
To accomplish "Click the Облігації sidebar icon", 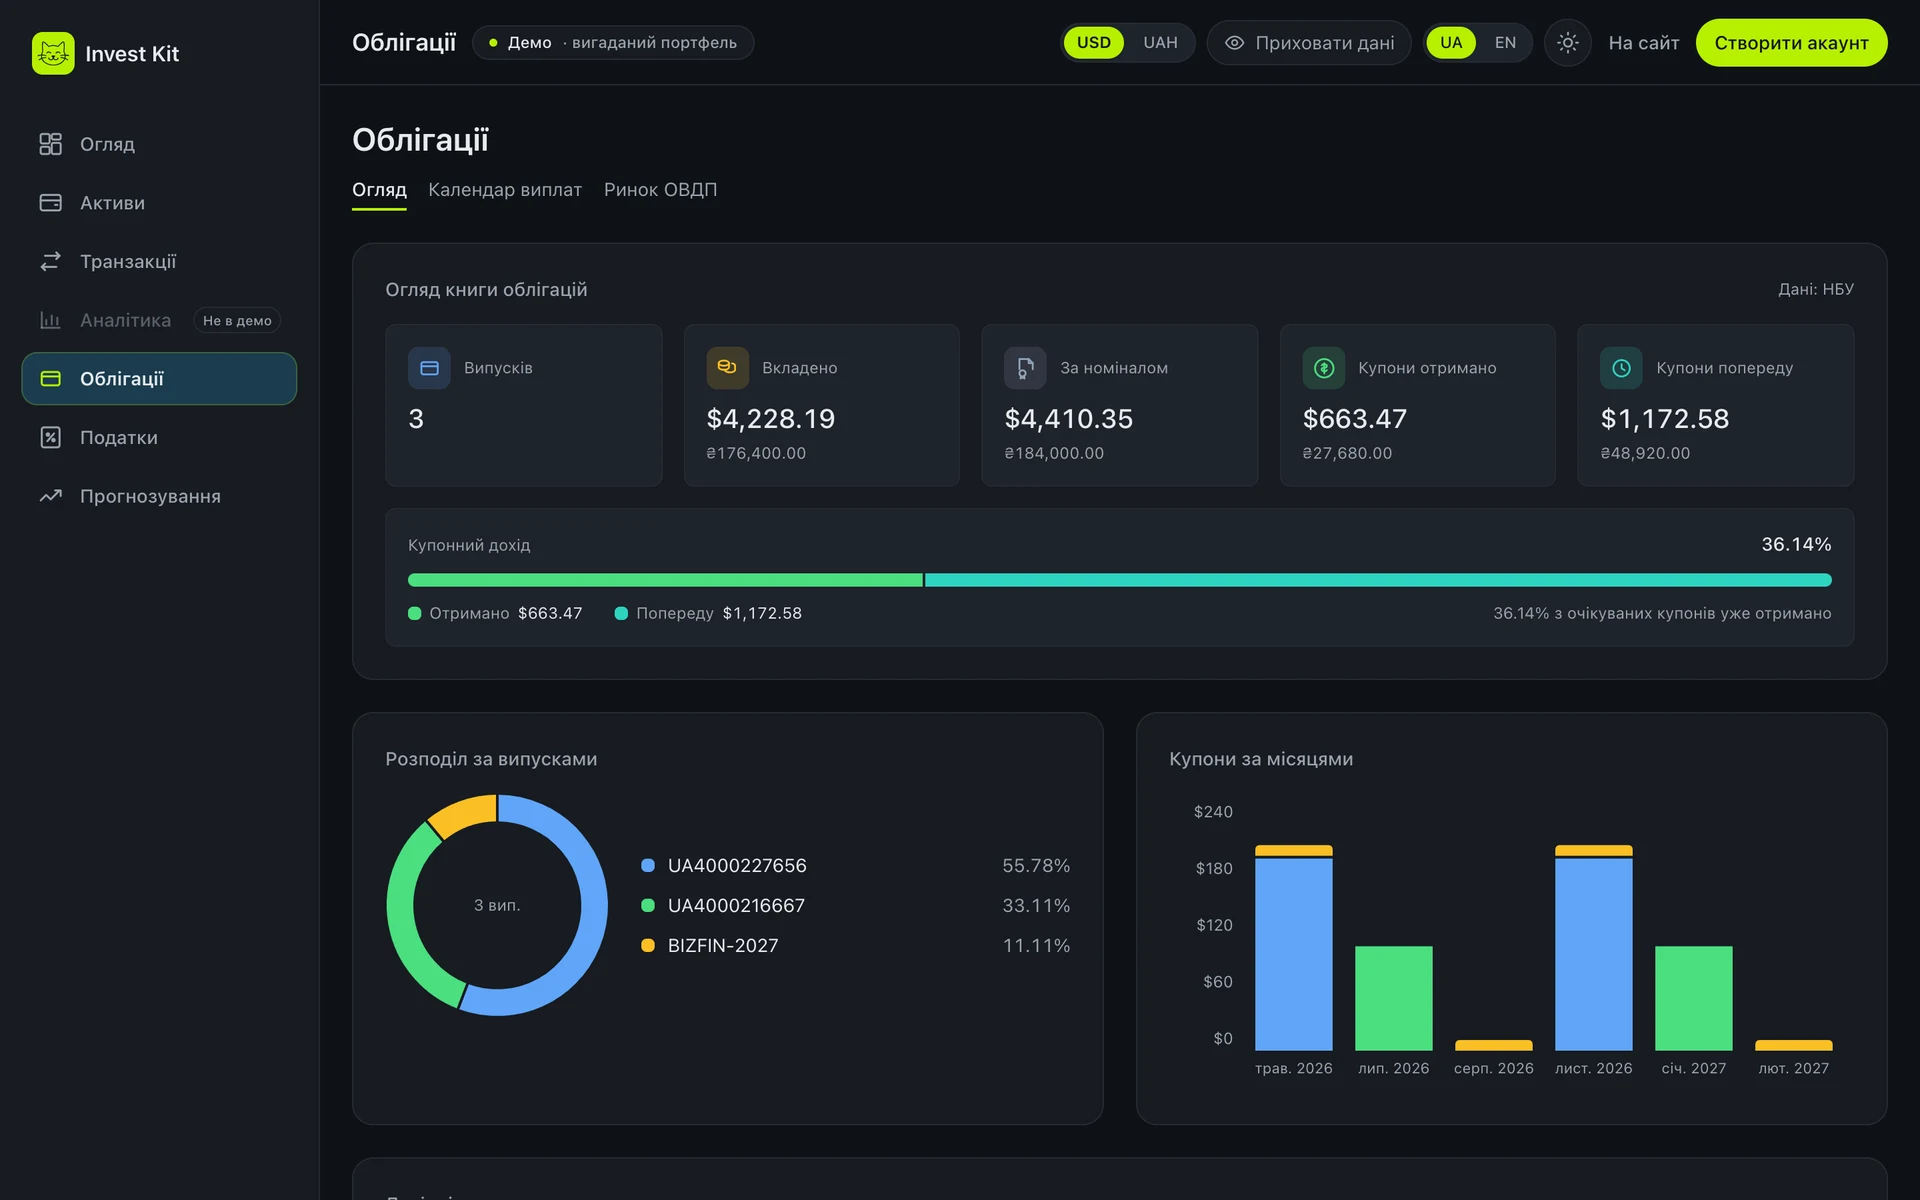I will pos(50,379).
